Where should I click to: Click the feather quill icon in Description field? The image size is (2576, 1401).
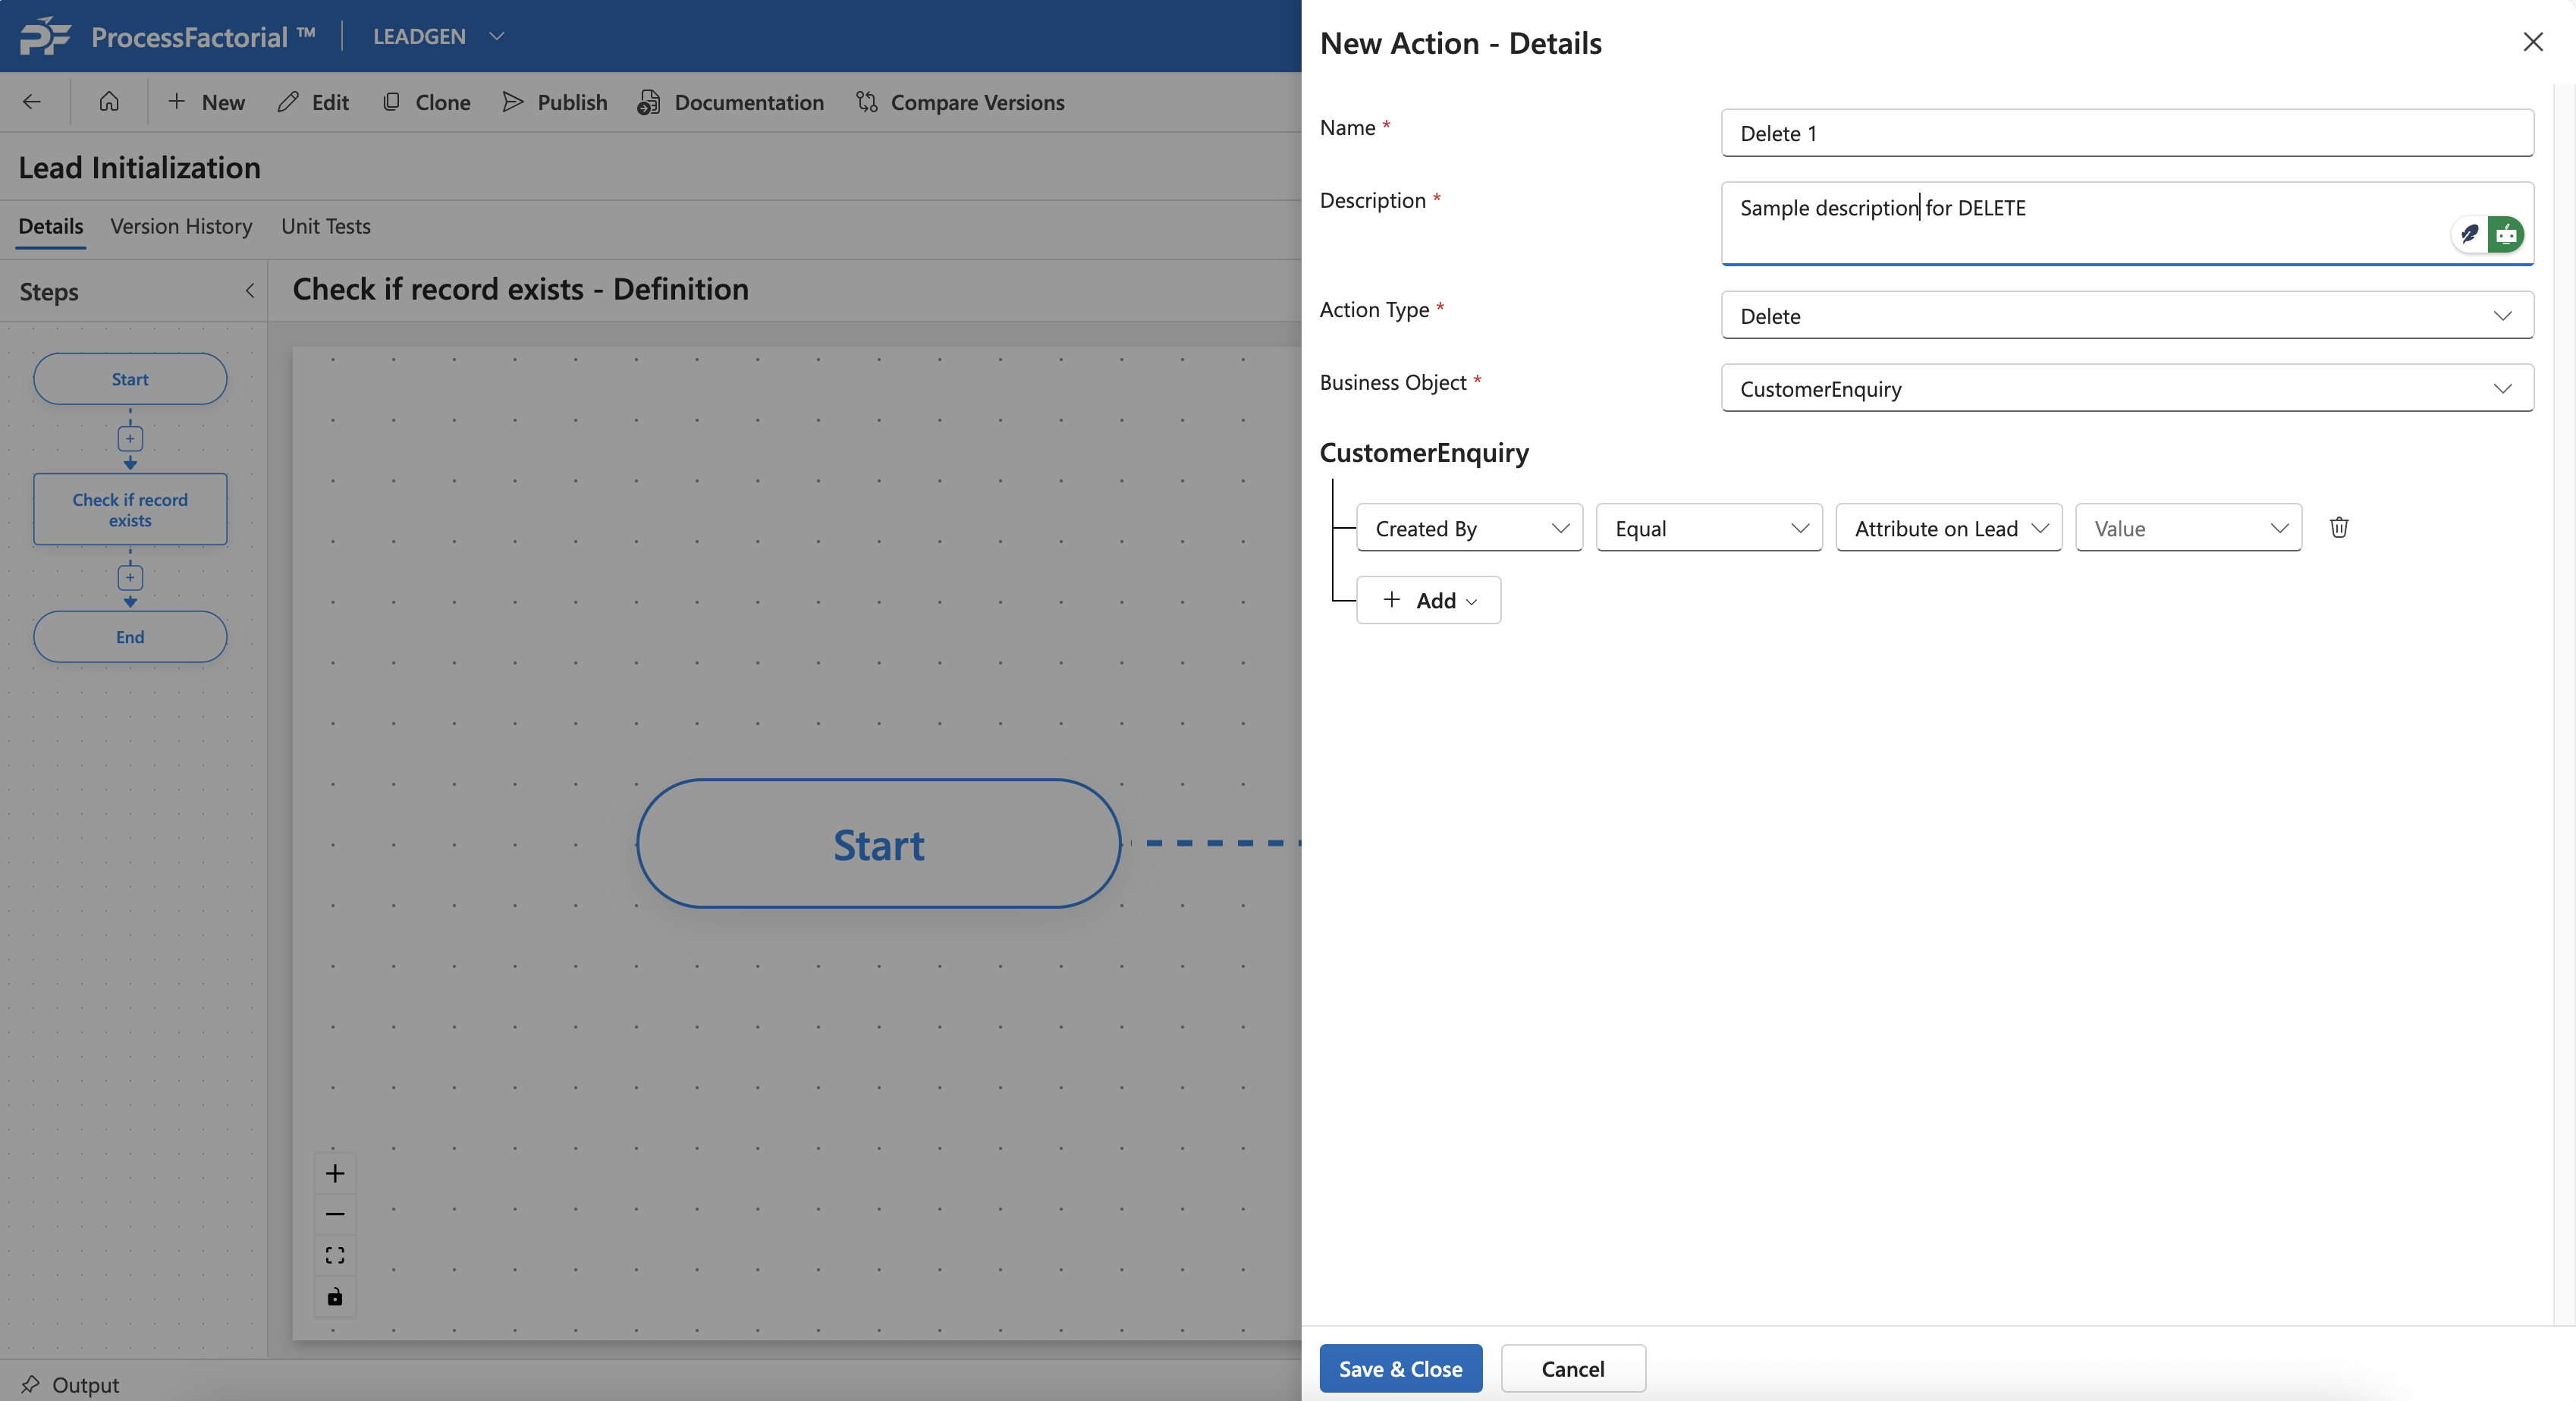(x=2469, y=234)
